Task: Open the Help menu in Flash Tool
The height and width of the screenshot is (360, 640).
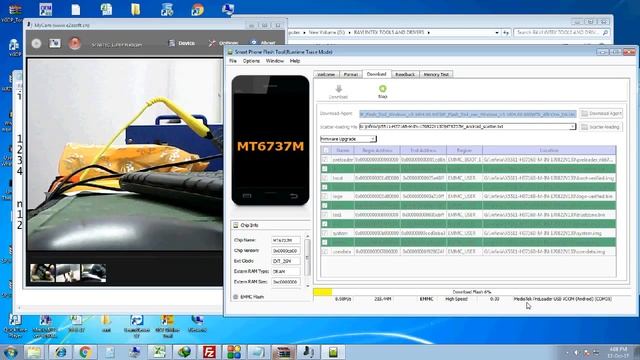Action: pos(295,61)
